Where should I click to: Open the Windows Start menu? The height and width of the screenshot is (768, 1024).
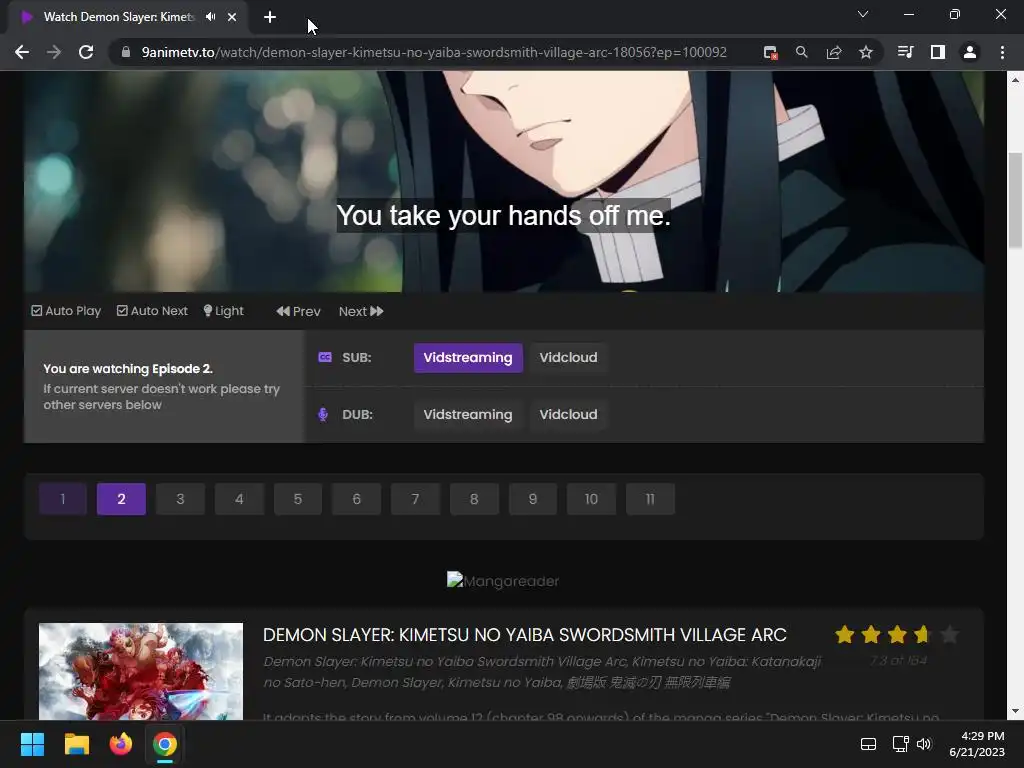pyautogui.click(x=32, y=744)
